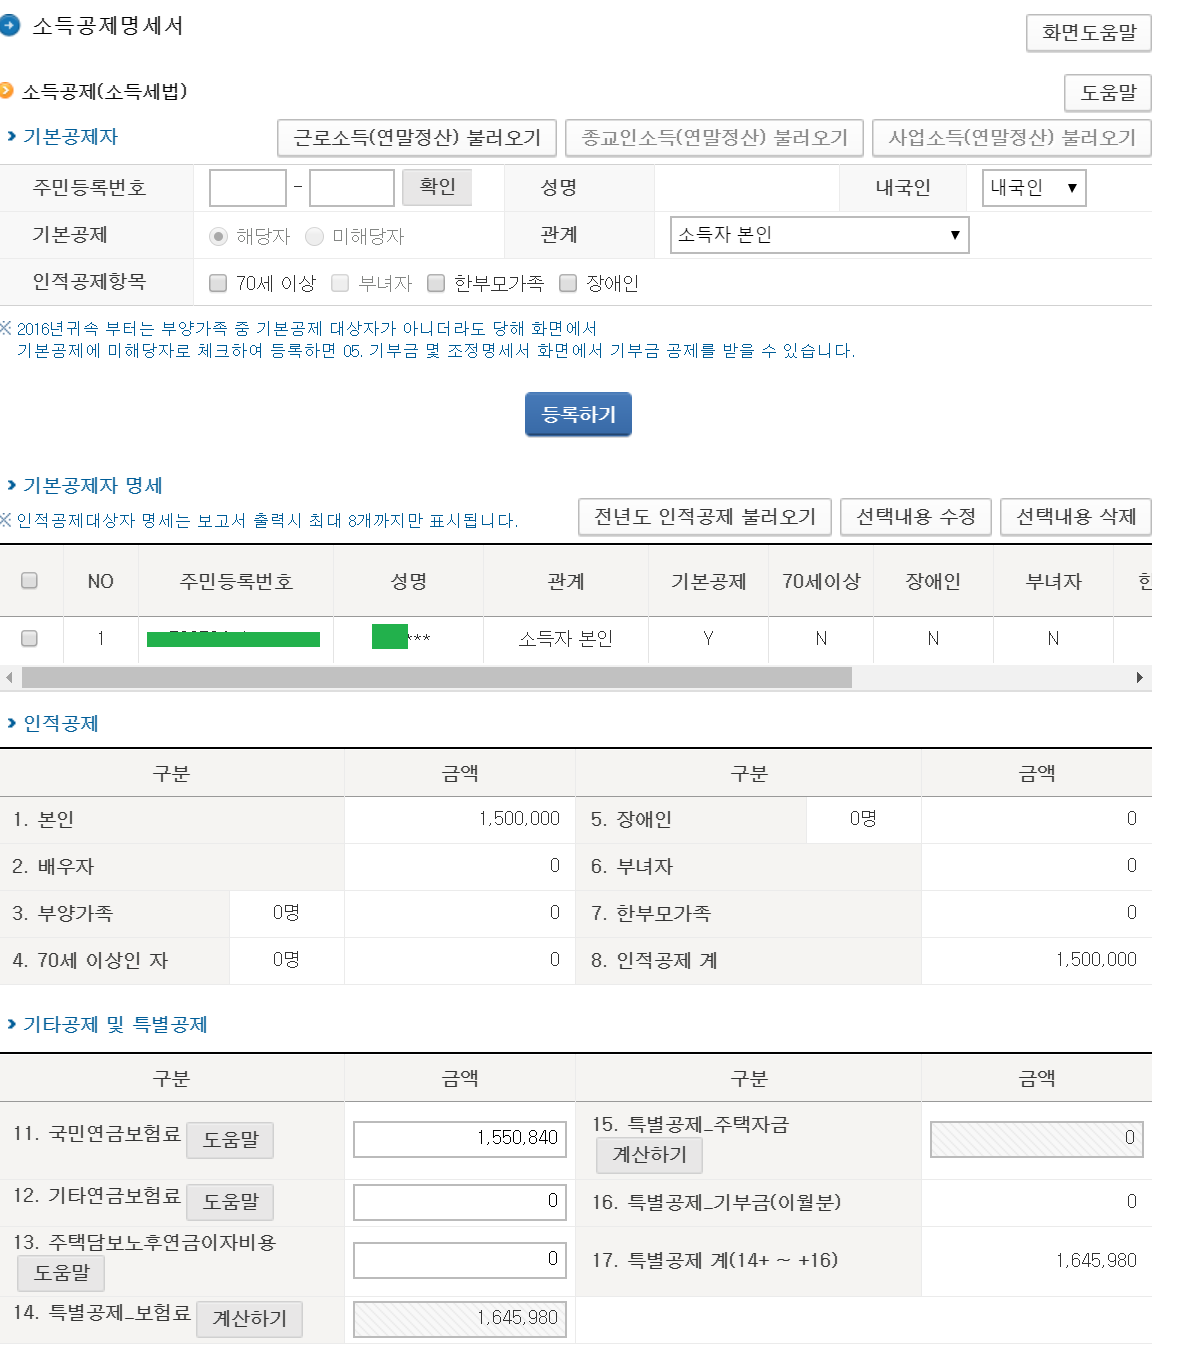The height and width of the screenshot is (1368, 1177).
Task: Click the 화면도움말 button
Action: coord(1088,33)
